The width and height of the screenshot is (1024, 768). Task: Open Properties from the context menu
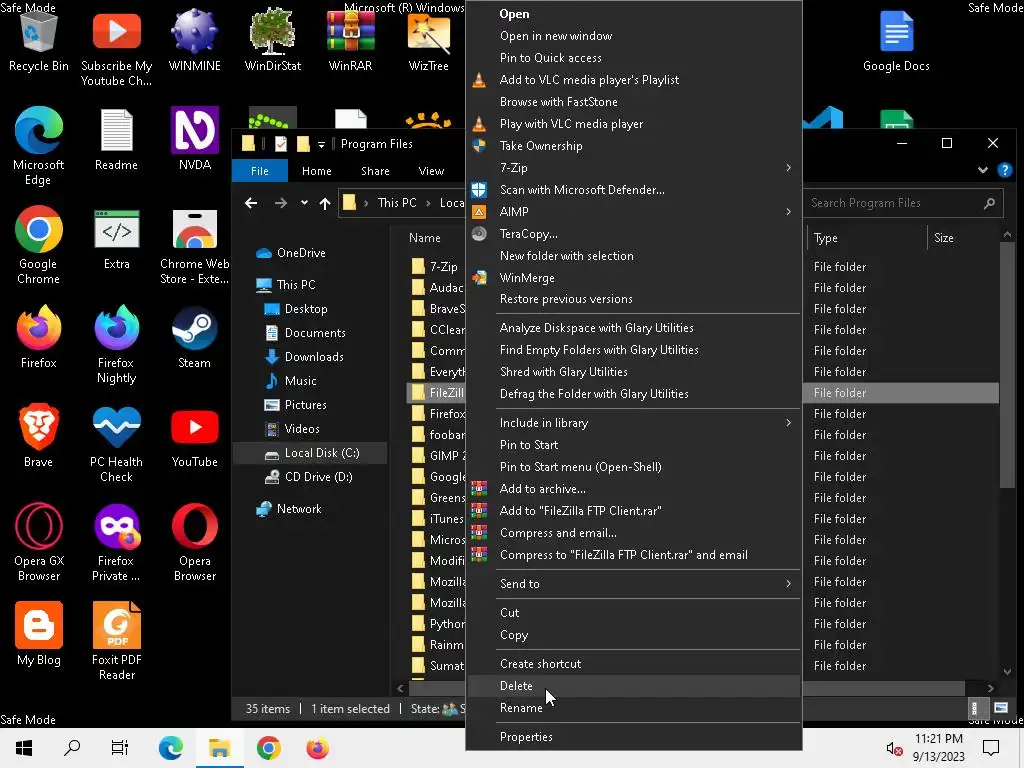633,737
